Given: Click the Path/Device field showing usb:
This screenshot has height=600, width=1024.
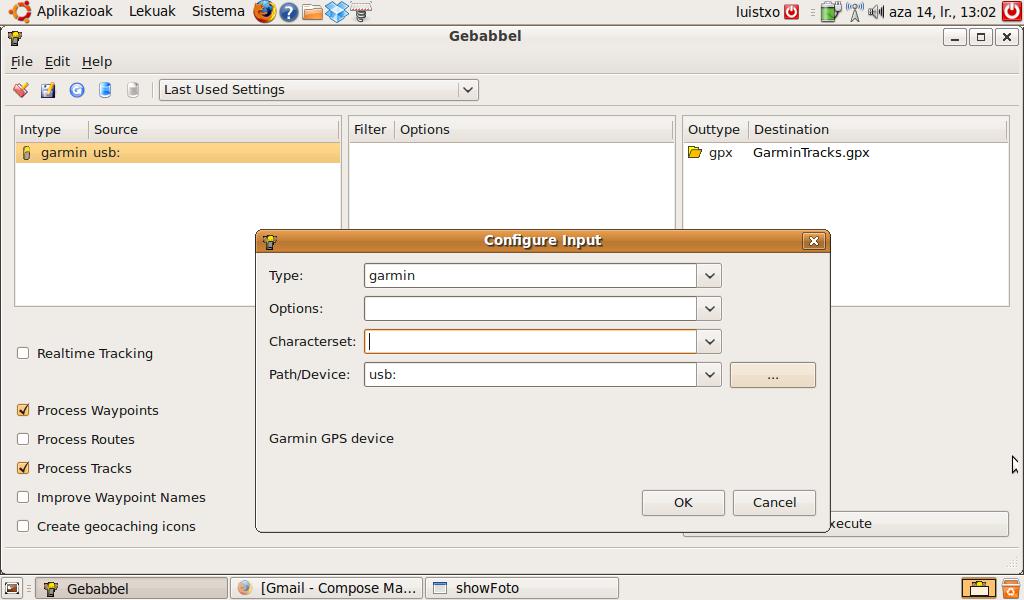Looking at the screenshot, I should [530, 375].
